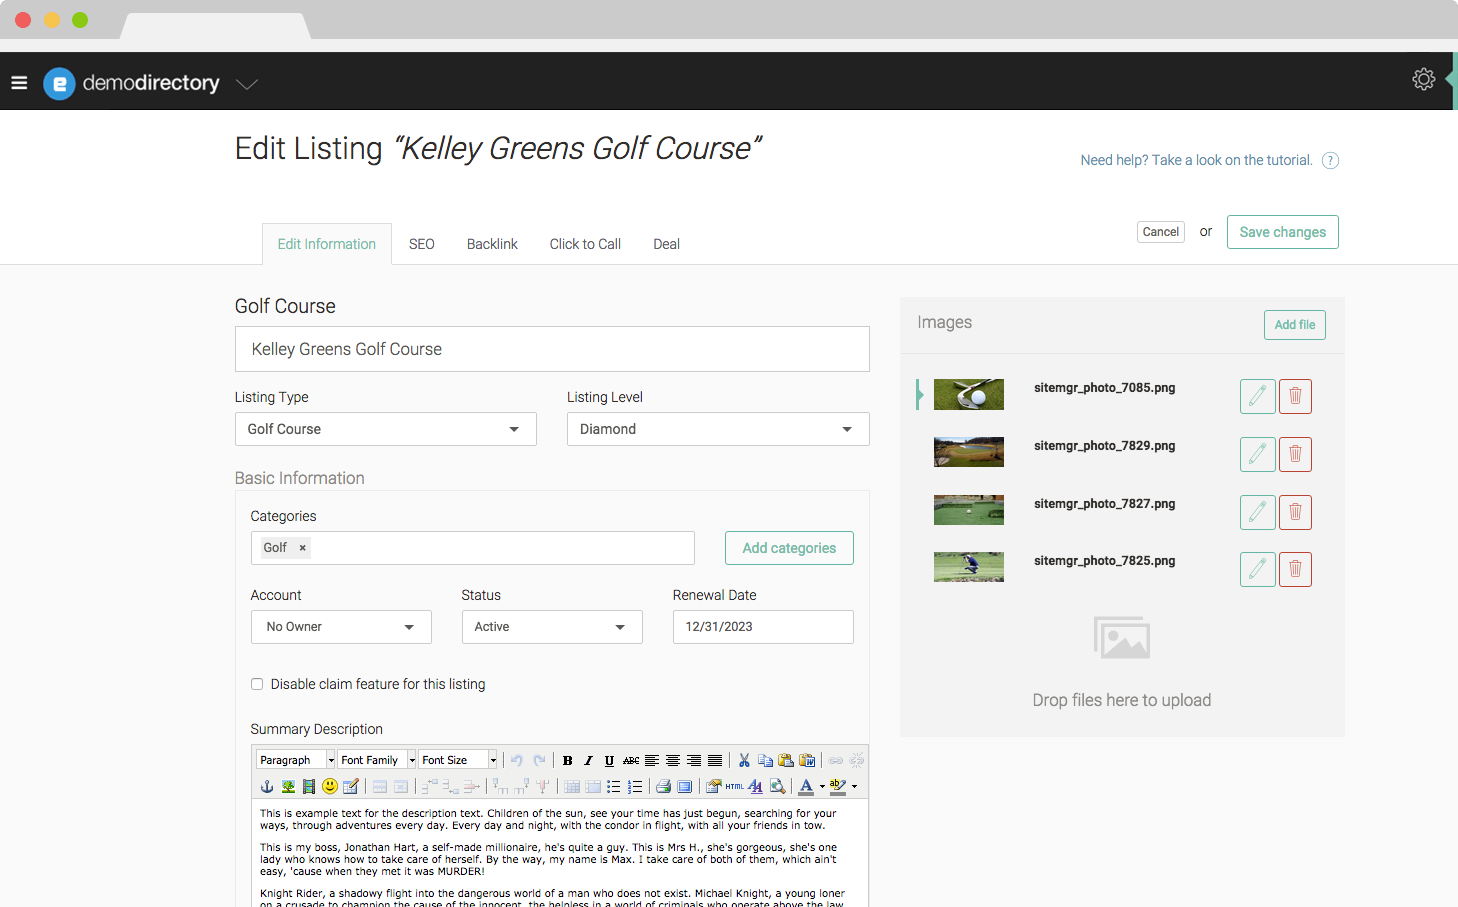Open the Font Size dropdown
The width and height of the screenshot is (1458, 907).
click(458, 760)
